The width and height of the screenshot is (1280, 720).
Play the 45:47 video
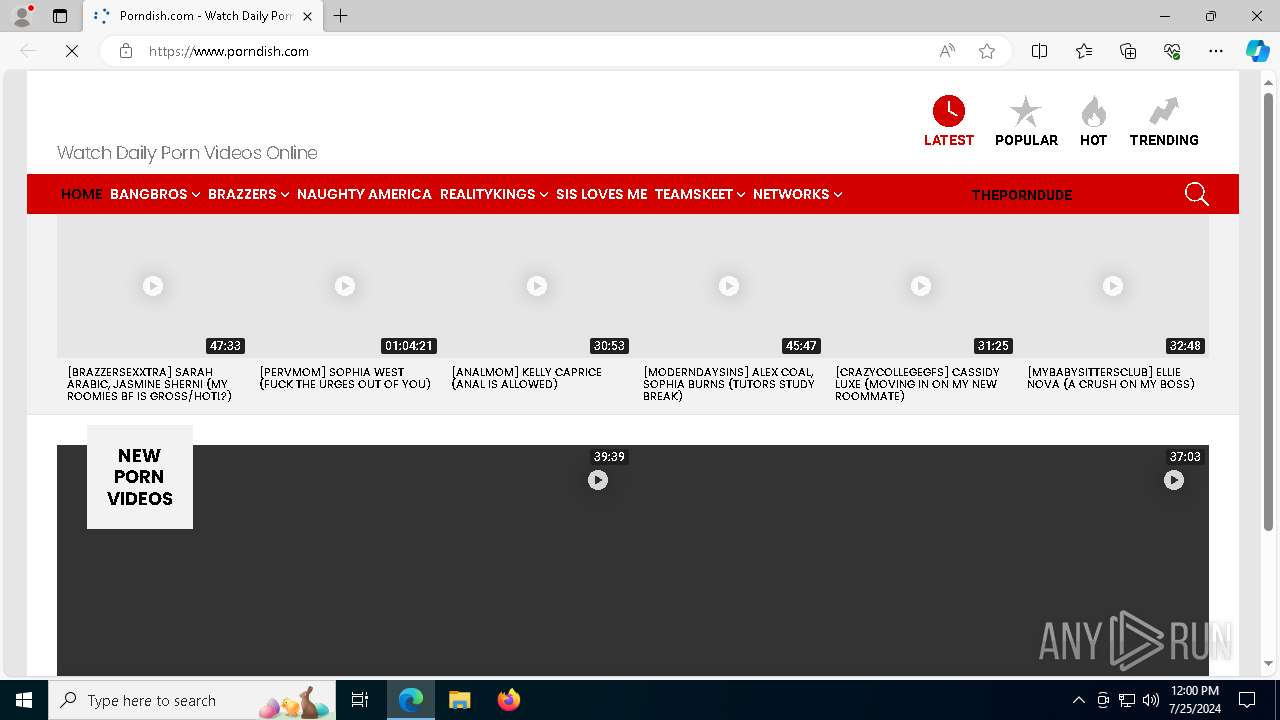pyautogui.click(x=729, y=286)
